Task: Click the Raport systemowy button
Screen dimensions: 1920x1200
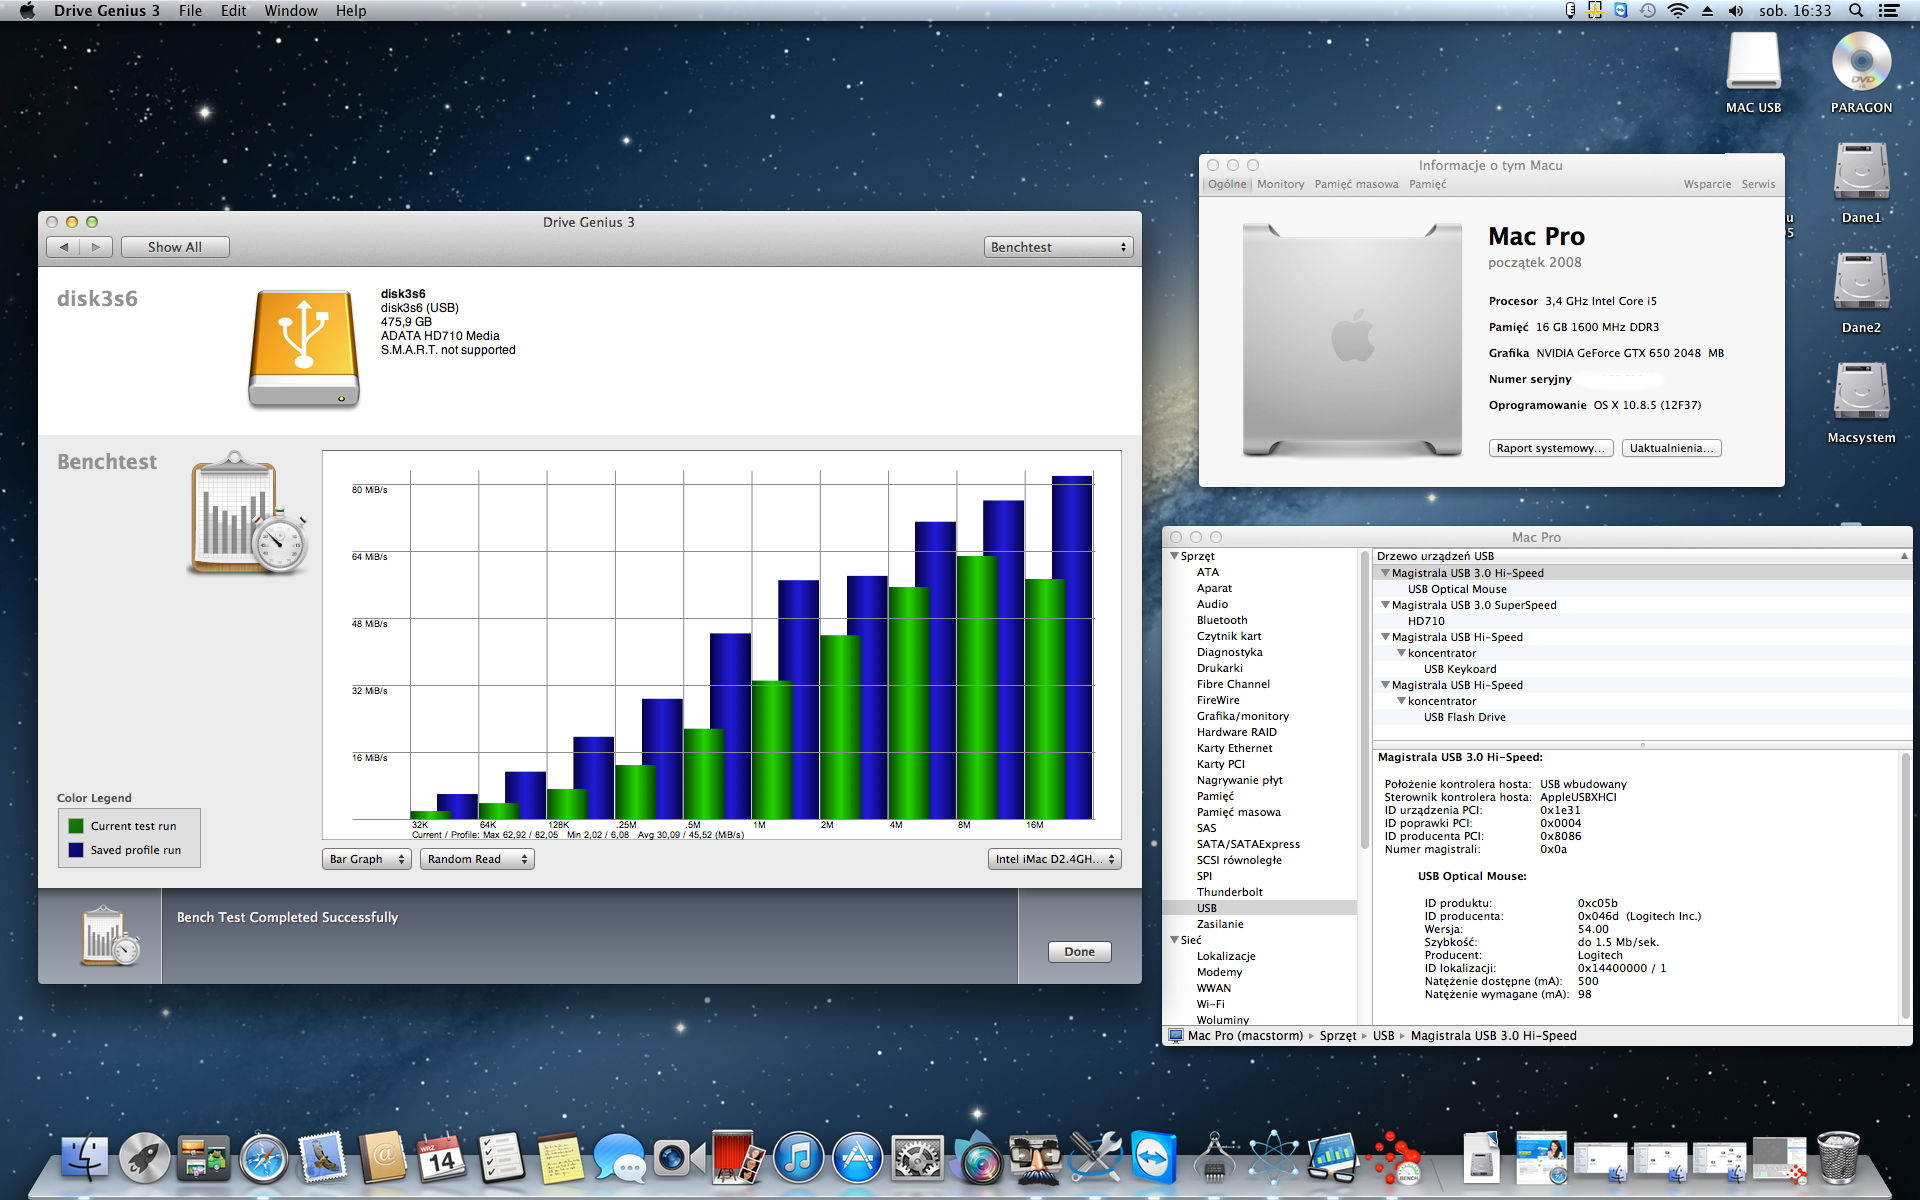Action: point(1550,448)
